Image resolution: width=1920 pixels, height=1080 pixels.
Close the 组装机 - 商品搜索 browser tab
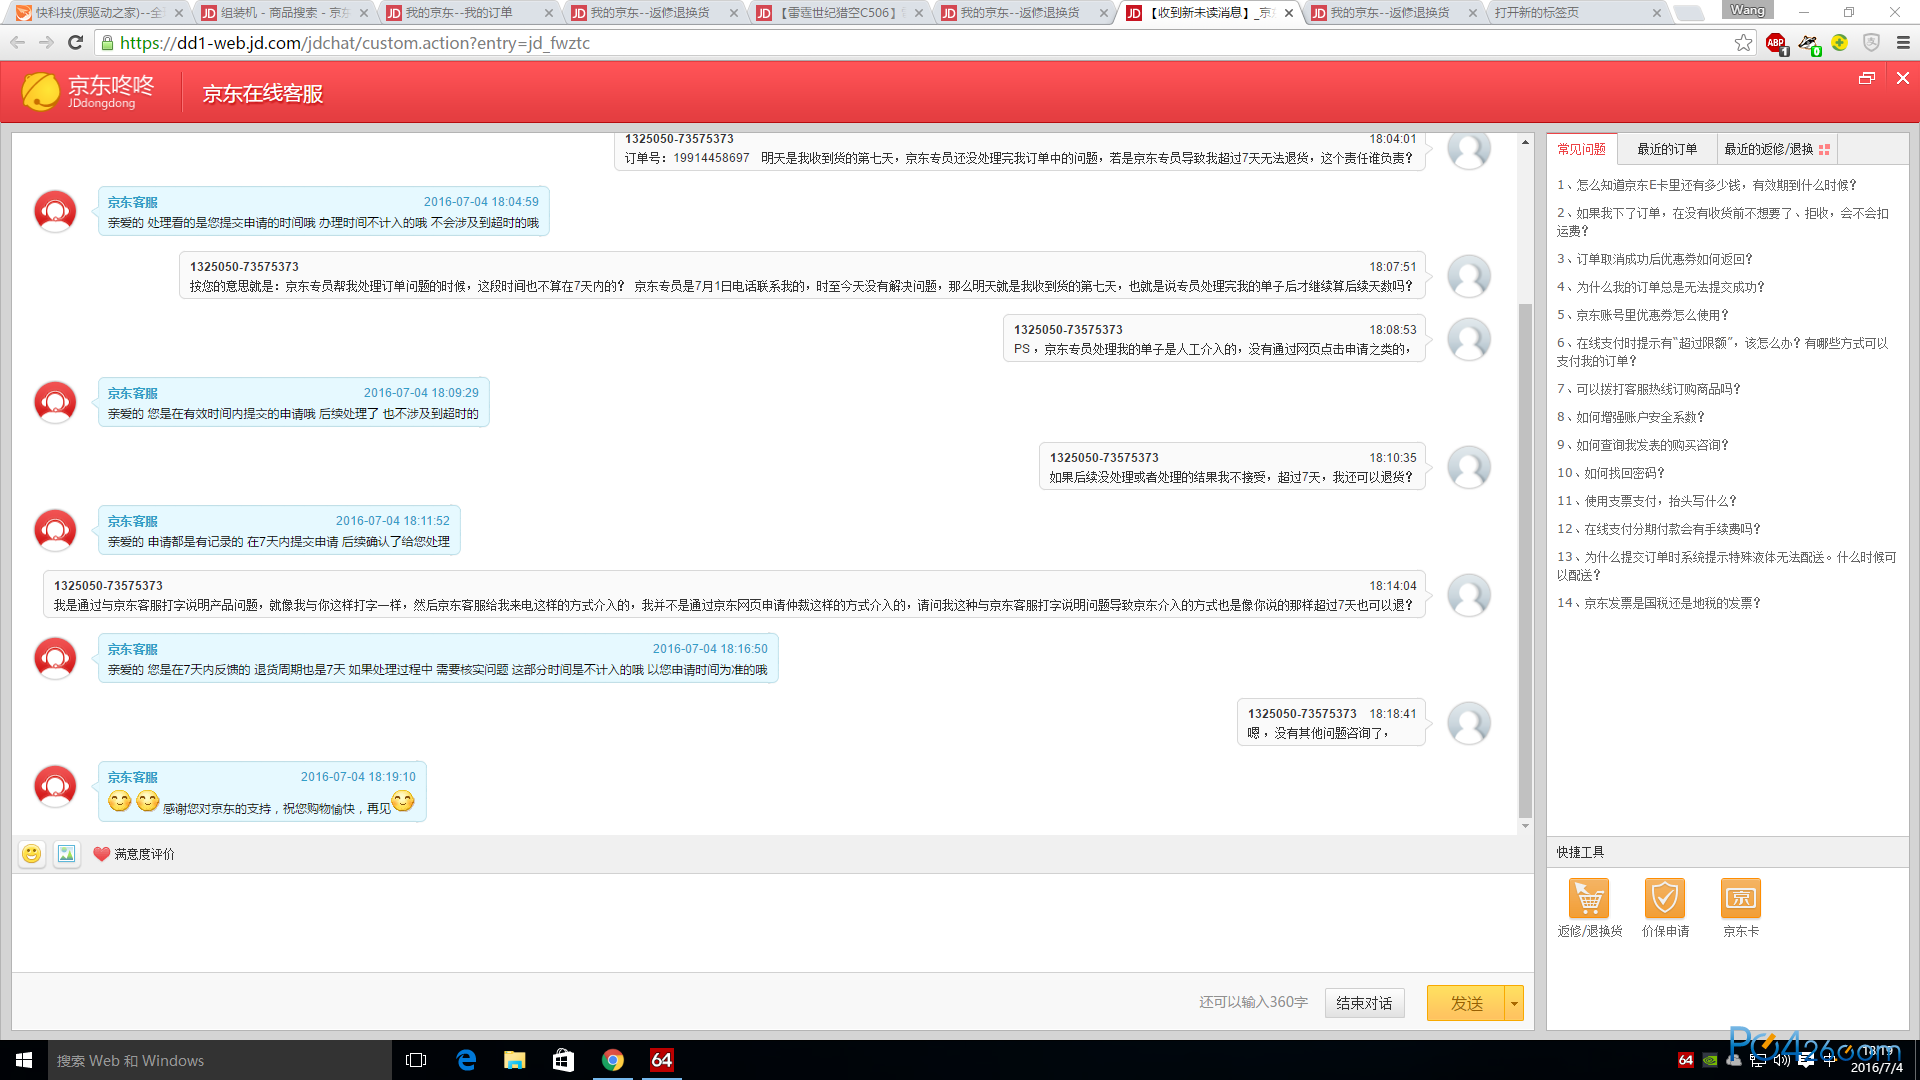(363, 13)
